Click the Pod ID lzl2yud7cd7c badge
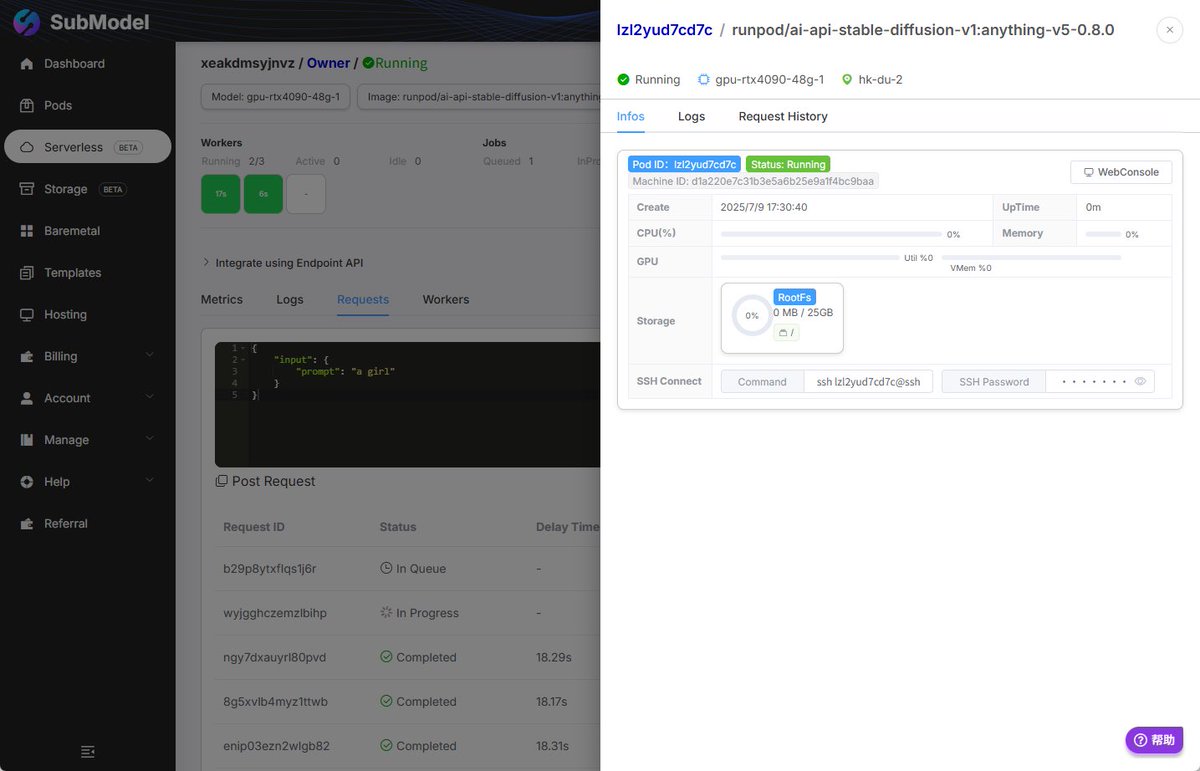 click(684, 164)
